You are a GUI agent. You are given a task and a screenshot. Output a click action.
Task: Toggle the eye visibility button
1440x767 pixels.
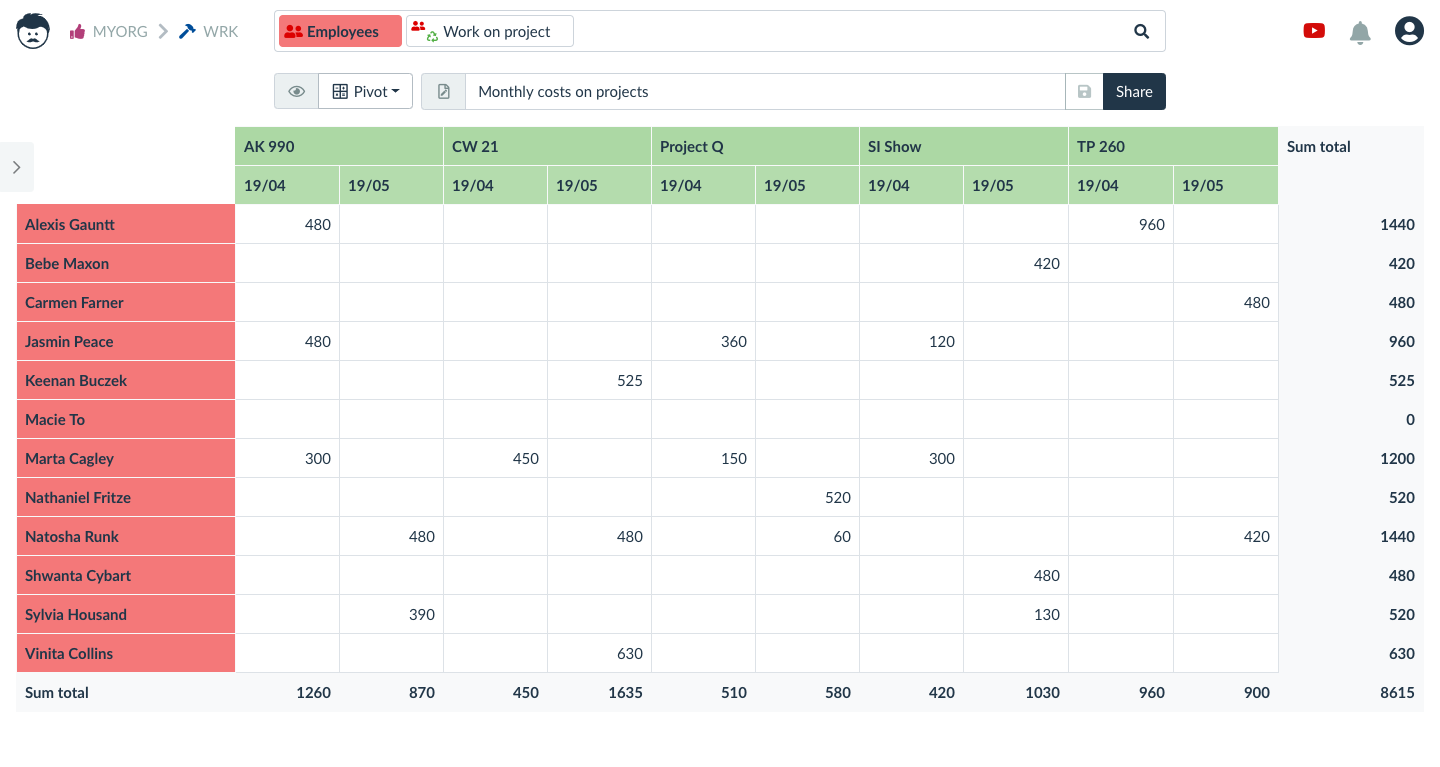point(297,91)
